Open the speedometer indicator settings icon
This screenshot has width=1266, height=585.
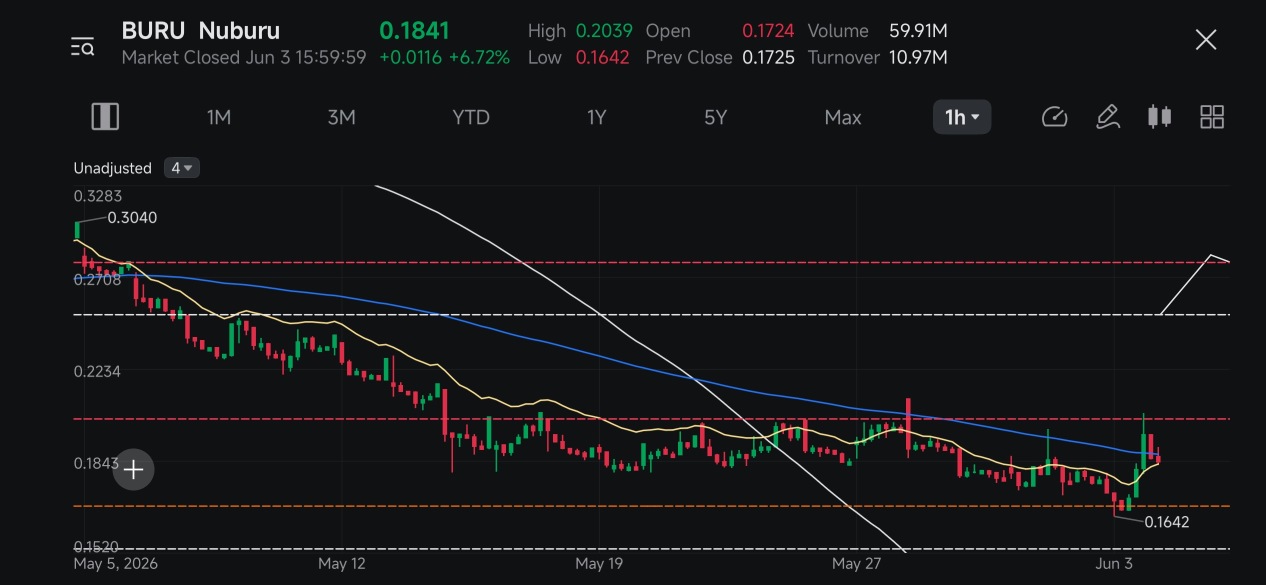click(1055, 117)
